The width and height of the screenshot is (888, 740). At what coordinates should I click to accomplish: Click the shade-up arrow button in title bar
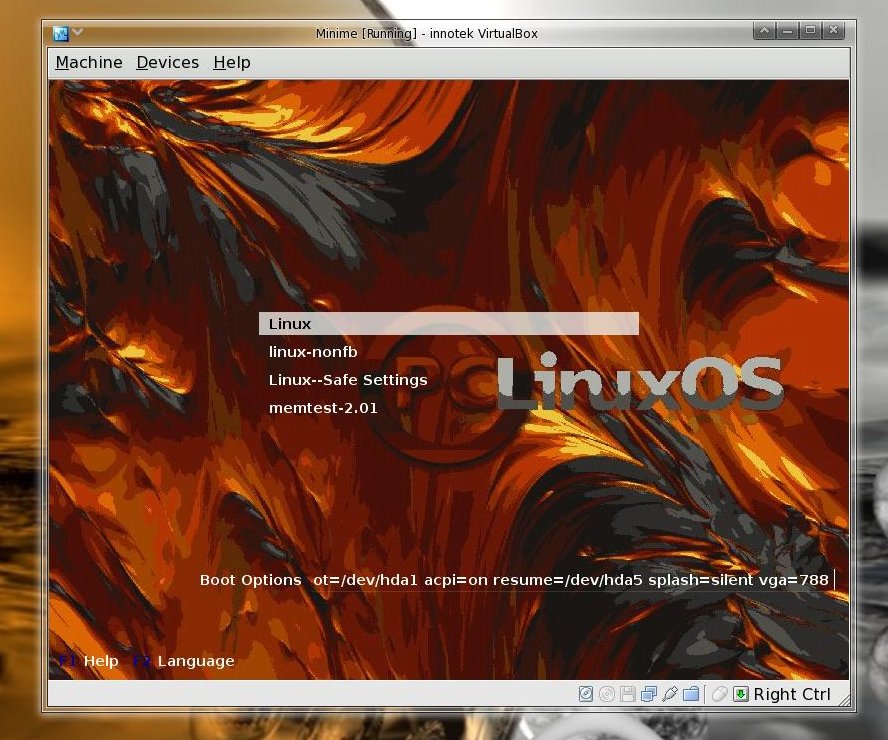pyautogui.click(x=765, y=31)
